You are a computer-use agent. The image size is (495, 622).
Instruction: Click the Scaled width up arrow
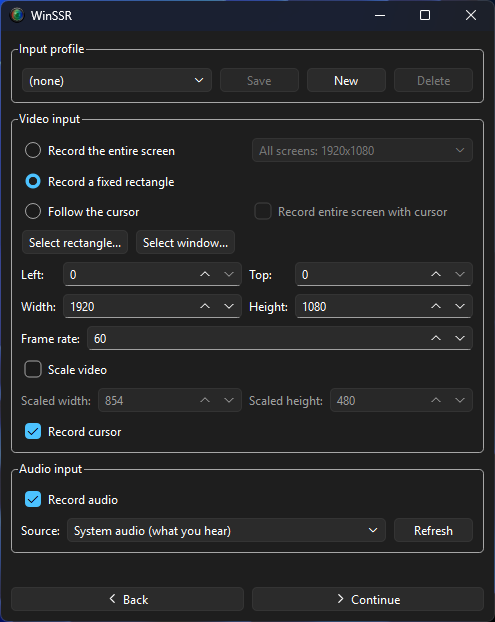click(x=205, y=401)
